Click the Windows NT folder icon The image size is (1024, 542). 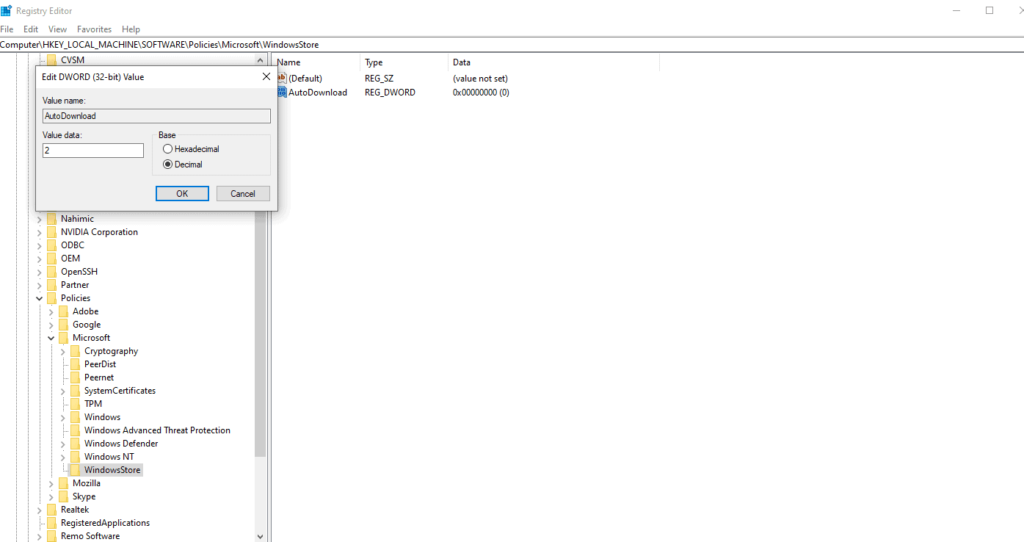[75, 456]
